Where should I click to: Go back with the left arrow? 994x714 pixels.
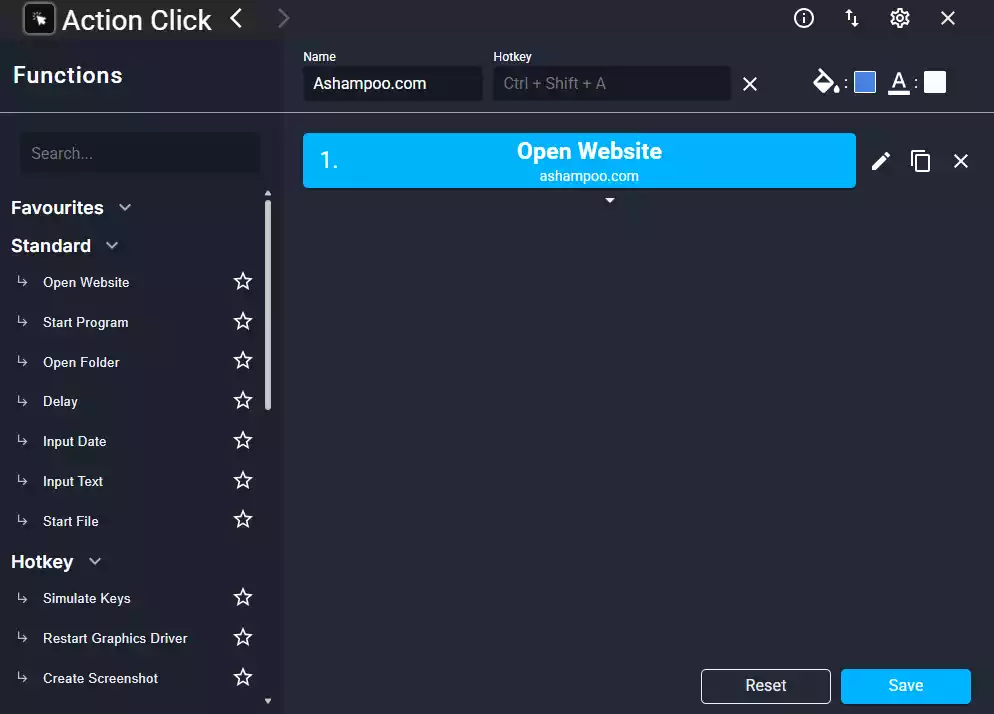coord(236,18)
